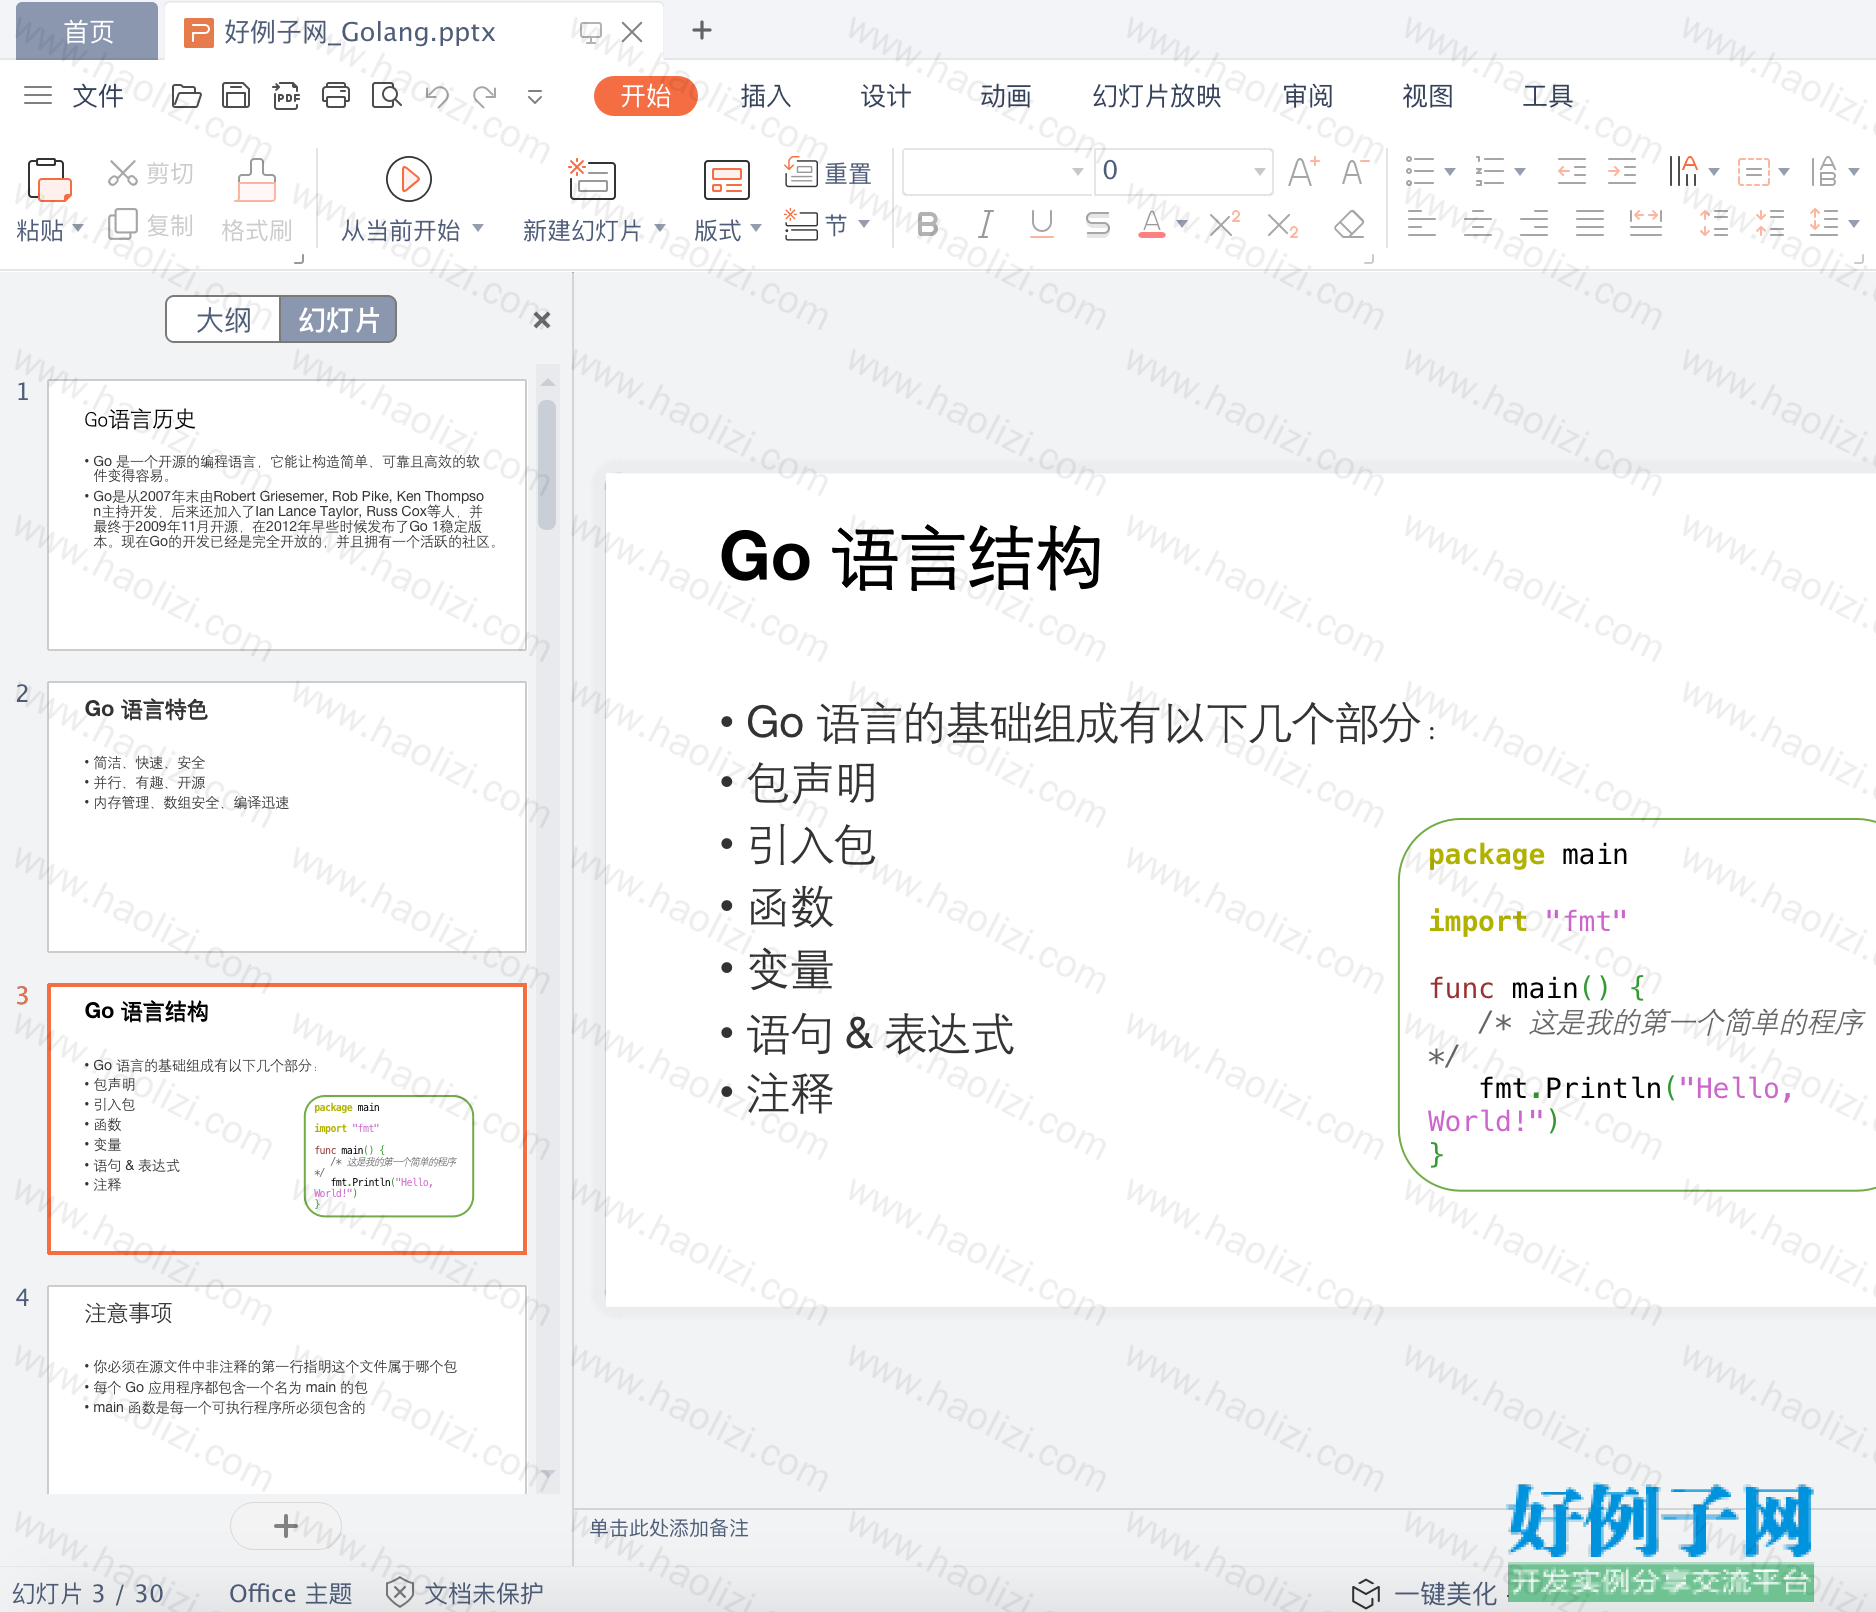Open the font size dropdown
Screen dimensions: 1876x1612
point(1260,172)
